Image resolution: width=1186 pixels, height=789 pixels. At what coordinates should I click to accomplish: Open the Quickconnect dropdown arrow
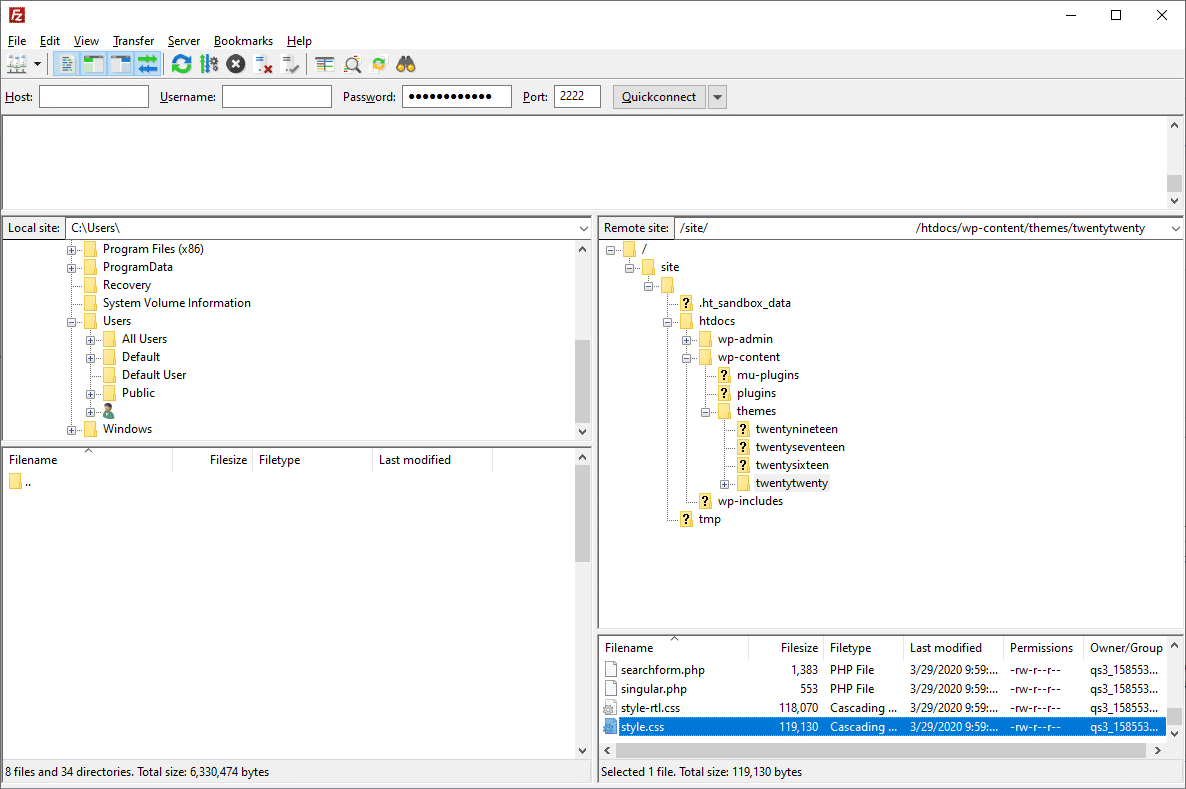[717, 96]
